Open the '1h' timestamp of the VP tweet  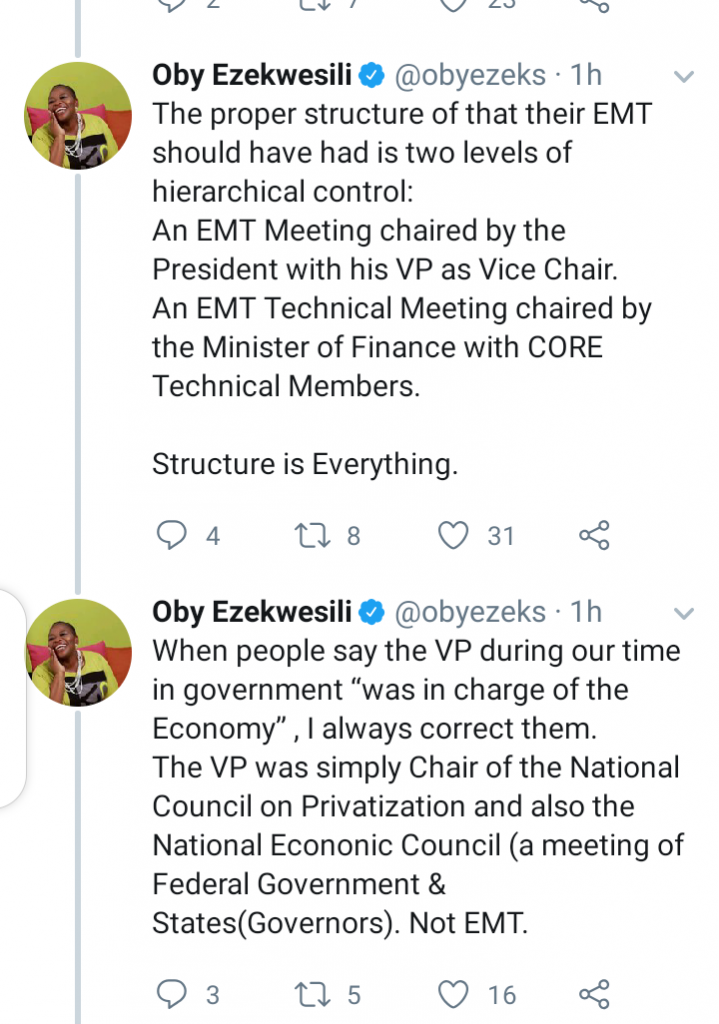pyautogui.click(x=586, y=612)
